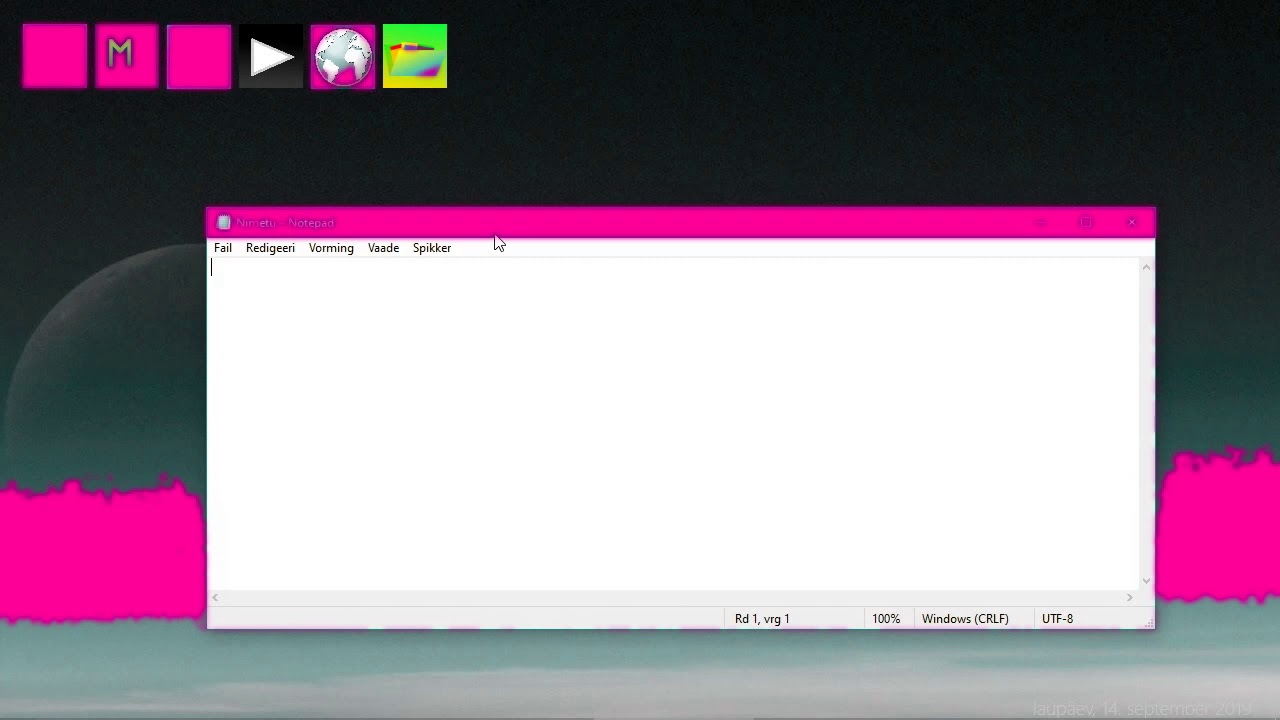Image resolution: width=1280 pixels, height=720 pixels.
Task: Click the 'Rd 1, vrg 1' status entry
Action: (x=762, y=619)
